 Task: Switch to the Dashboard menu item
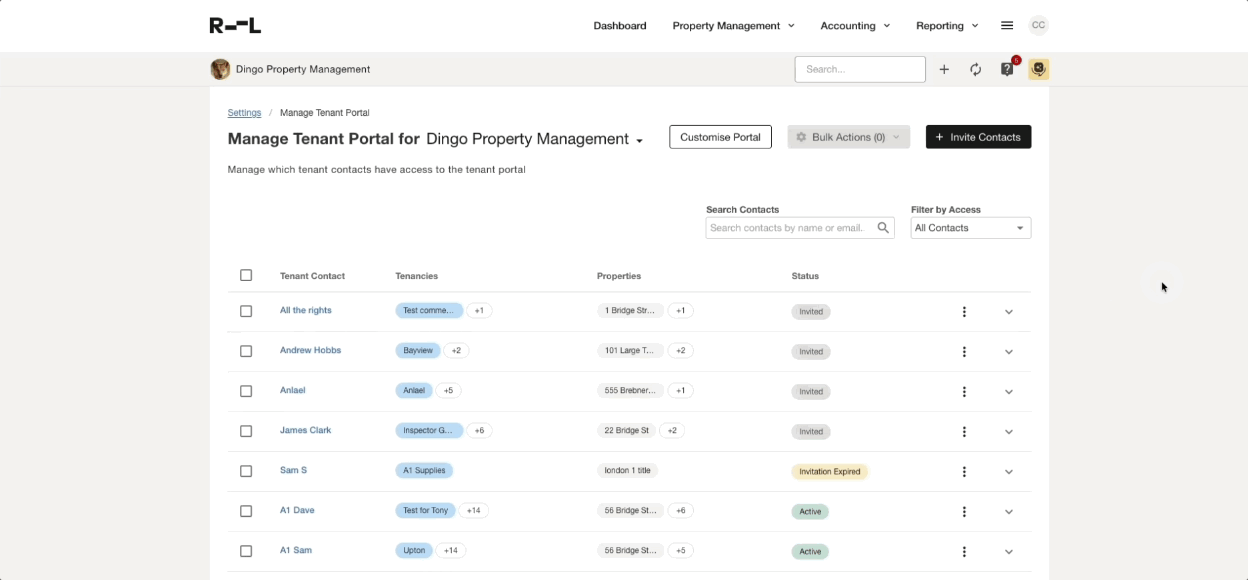coord(620,25)
